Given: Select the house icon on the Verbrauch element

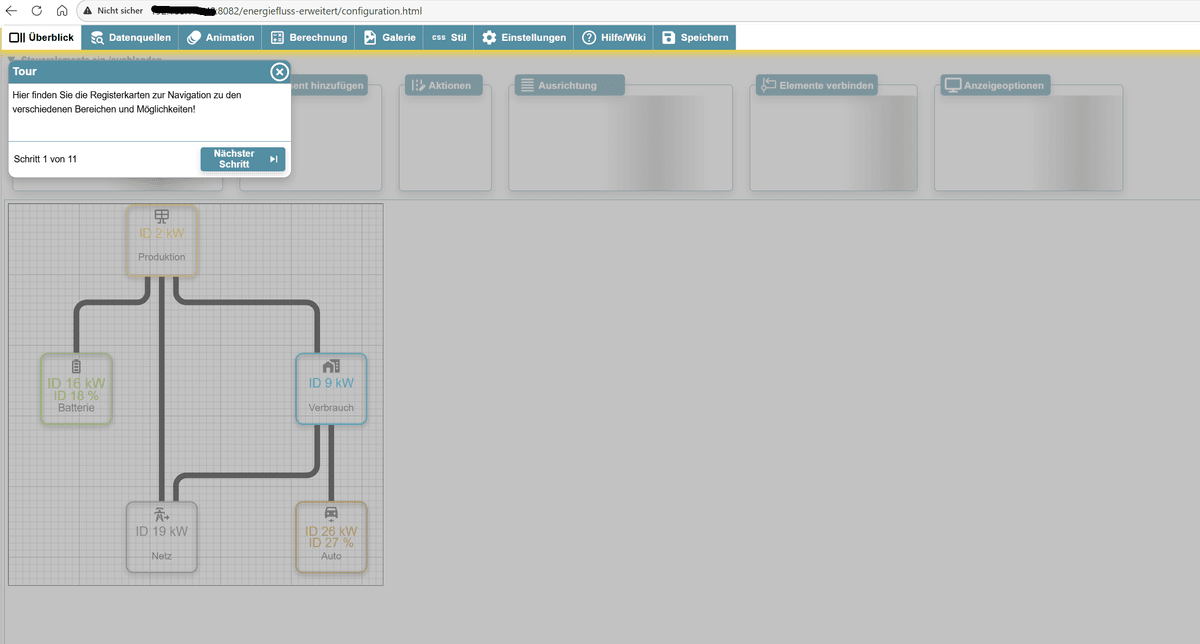Looking at the screenshot, I should pyautogui.click(x=331, y=366).
